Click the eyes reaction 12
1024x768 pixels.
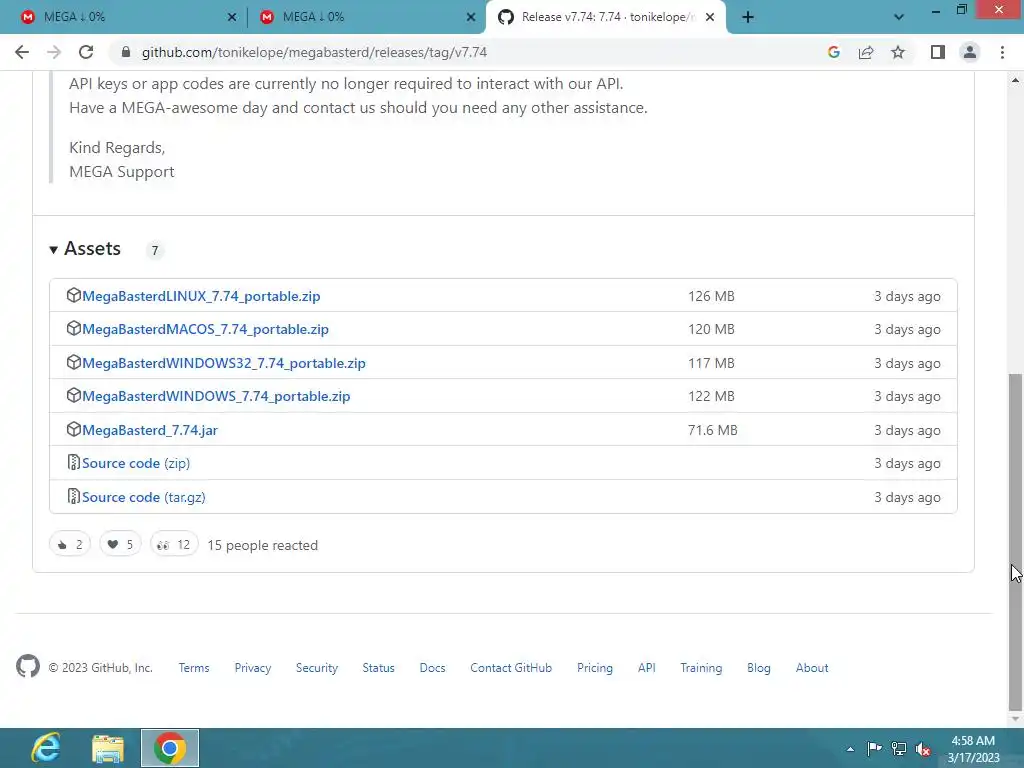click(174, 545)
